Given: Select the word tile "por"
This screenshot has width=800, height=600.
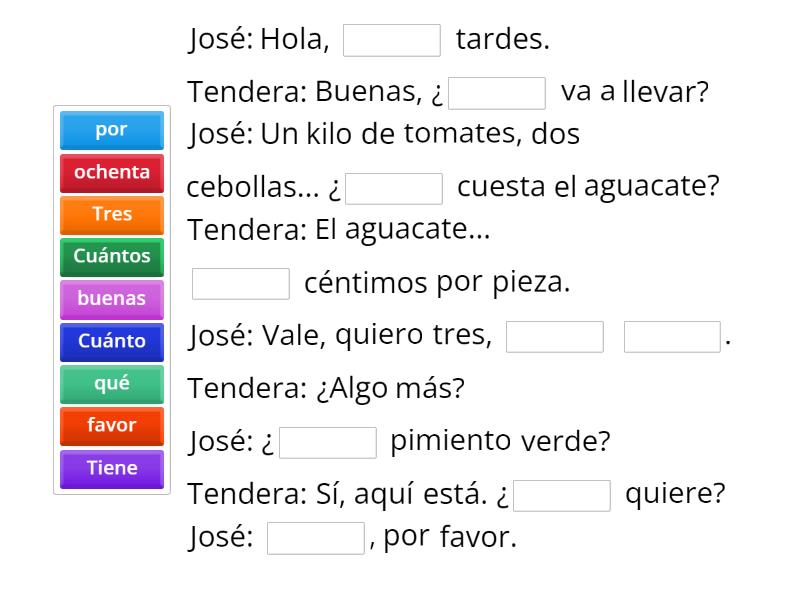Looking at the screenshot, I should [111, 129].
